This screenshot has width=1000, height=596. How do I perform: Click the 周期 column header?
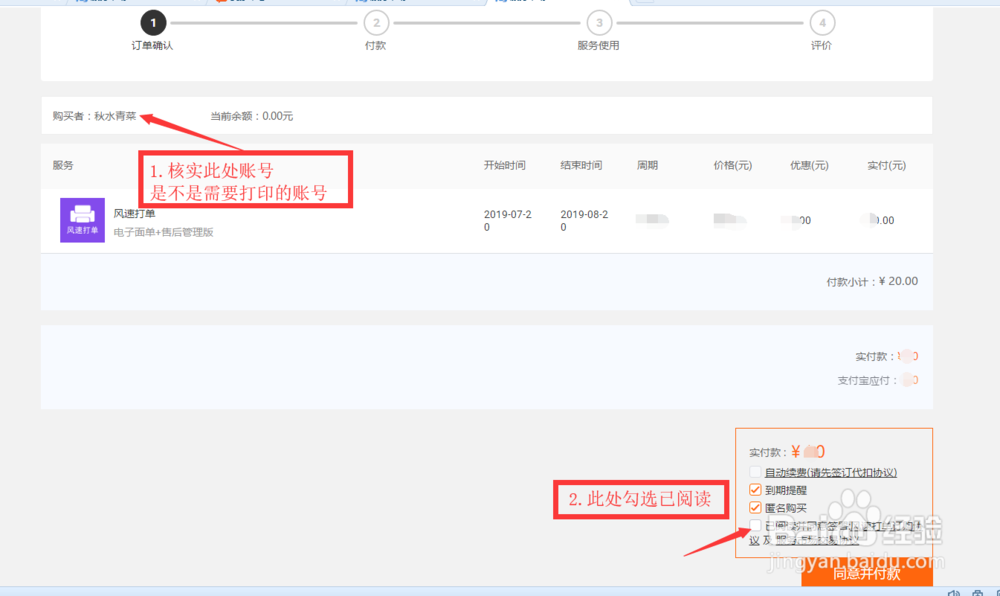point(647,165)
